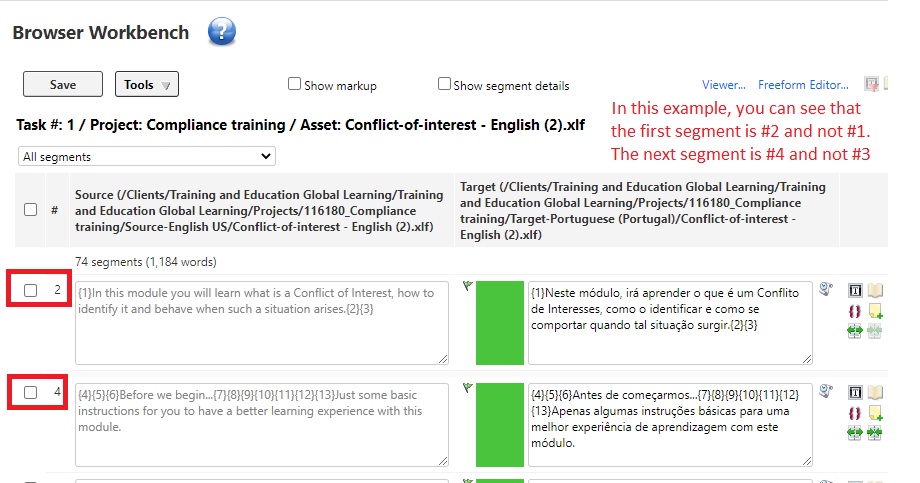Open the Freeform Editor link

pyautogui.click(x=803, y=85)
